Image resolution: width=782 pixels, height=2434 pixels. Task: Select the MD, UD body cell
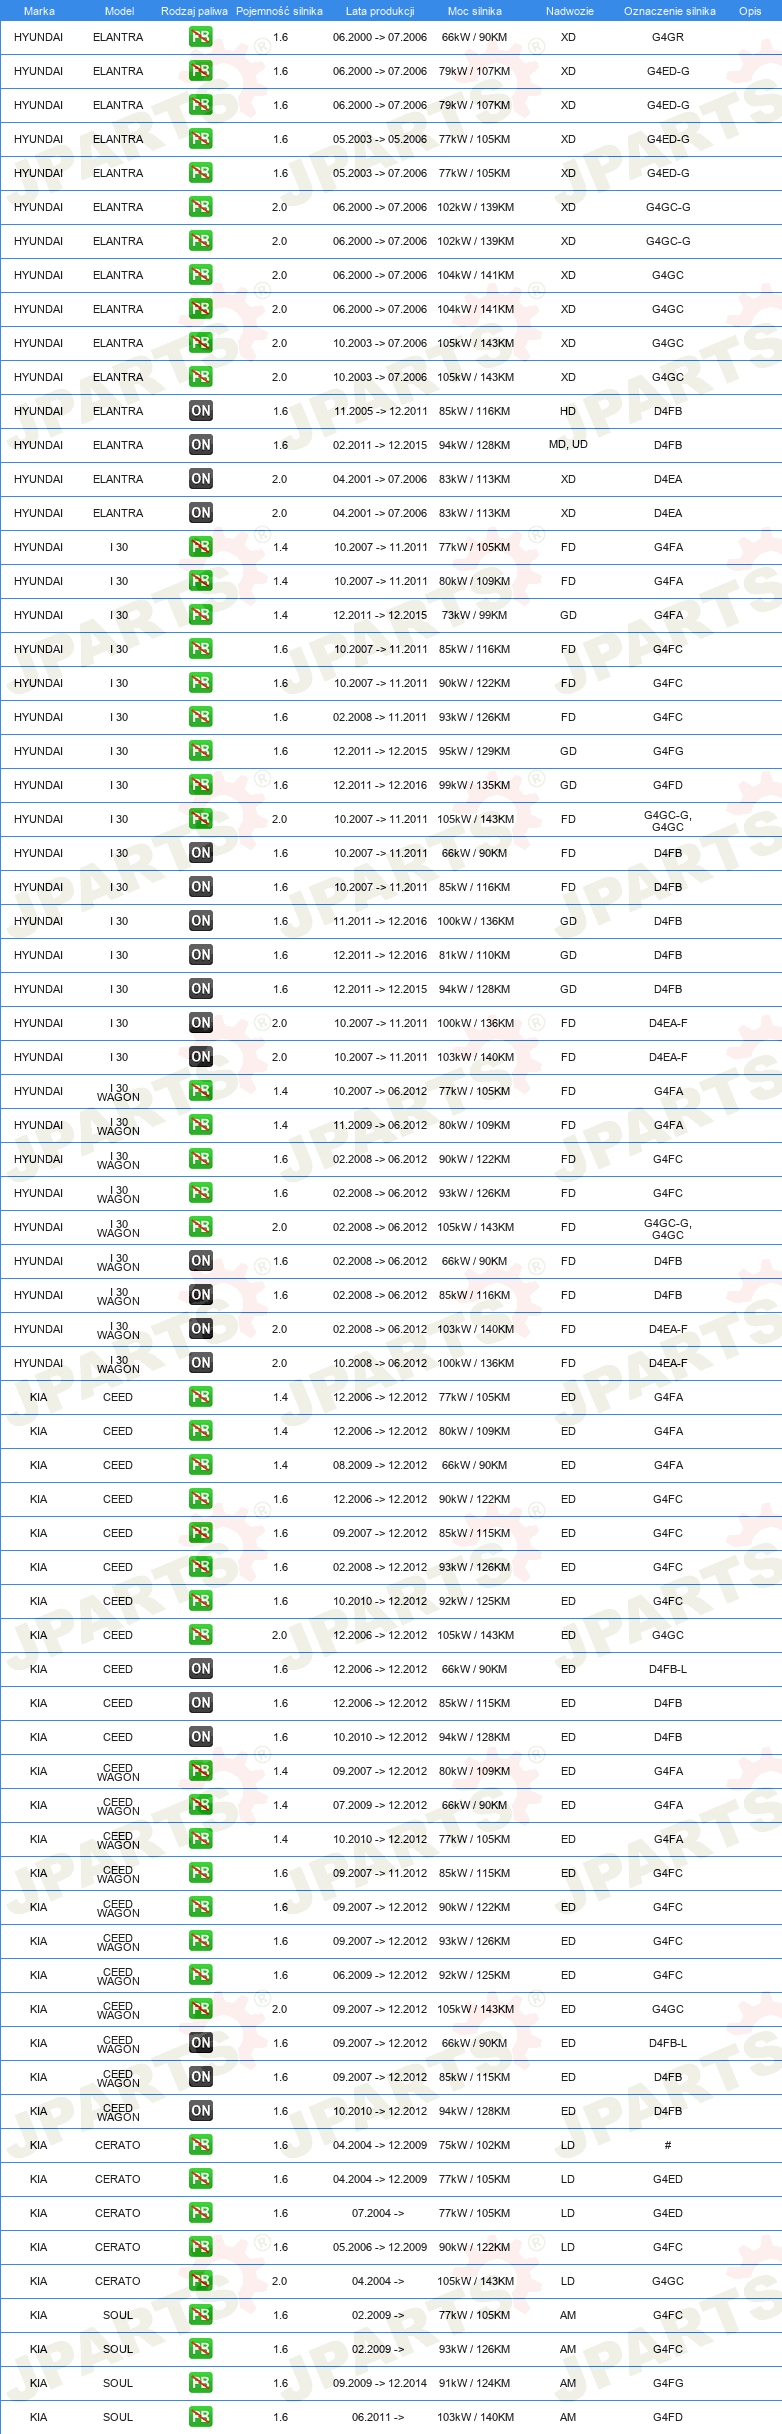click(x=568, y=444)
